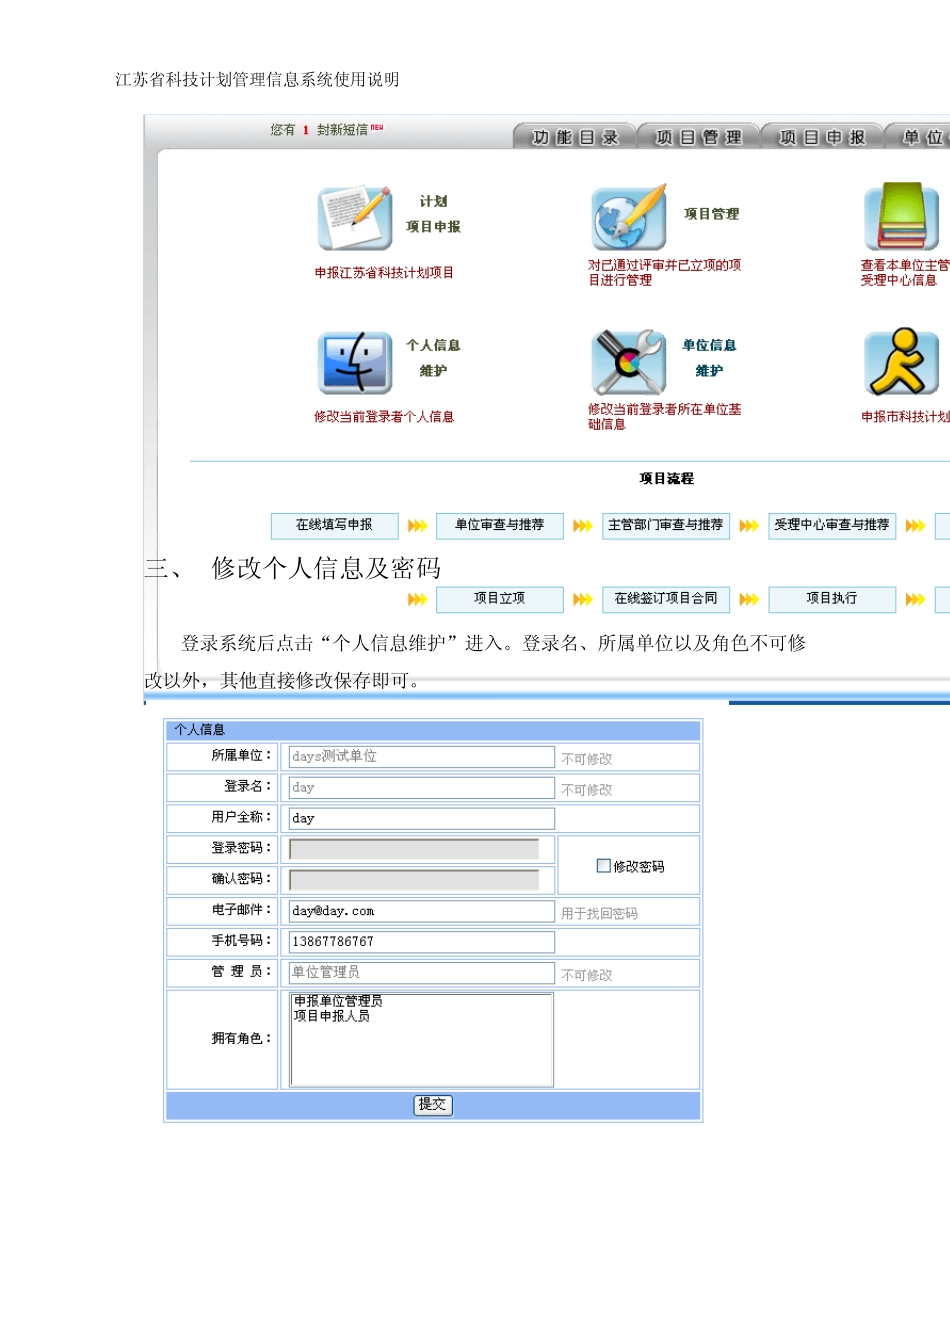Click the 手机号码 field with 13867786767

pyautogui.click(x=421, y=942)
